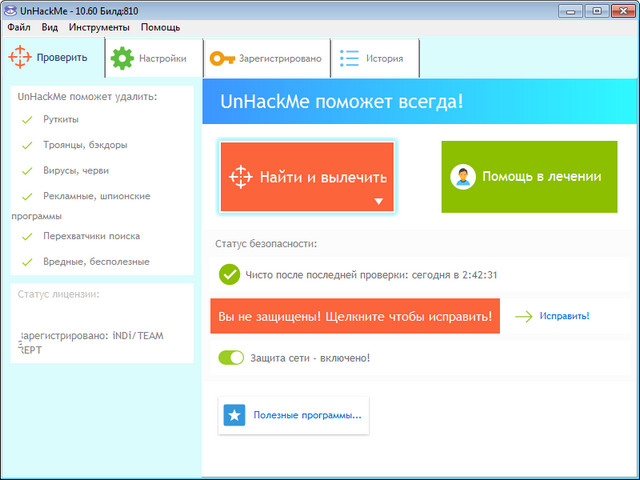Open the Помощь menu
This screenshot has width=640, height=480.
[x=160, y=27]
